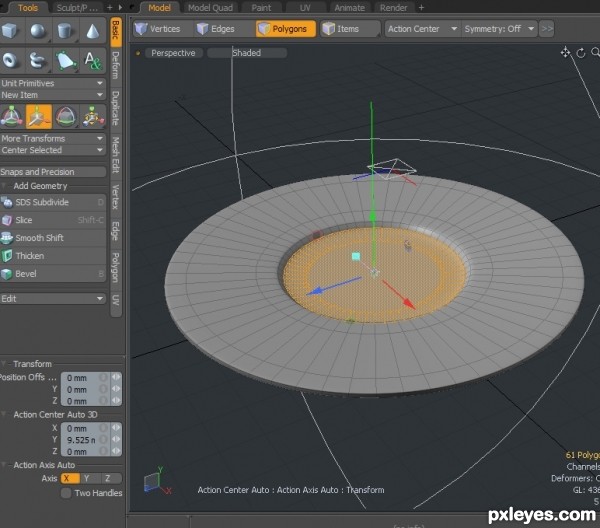Add a new layout tab with plus
The height and width of the screenshot is (528, 600).
coord(421,8)
